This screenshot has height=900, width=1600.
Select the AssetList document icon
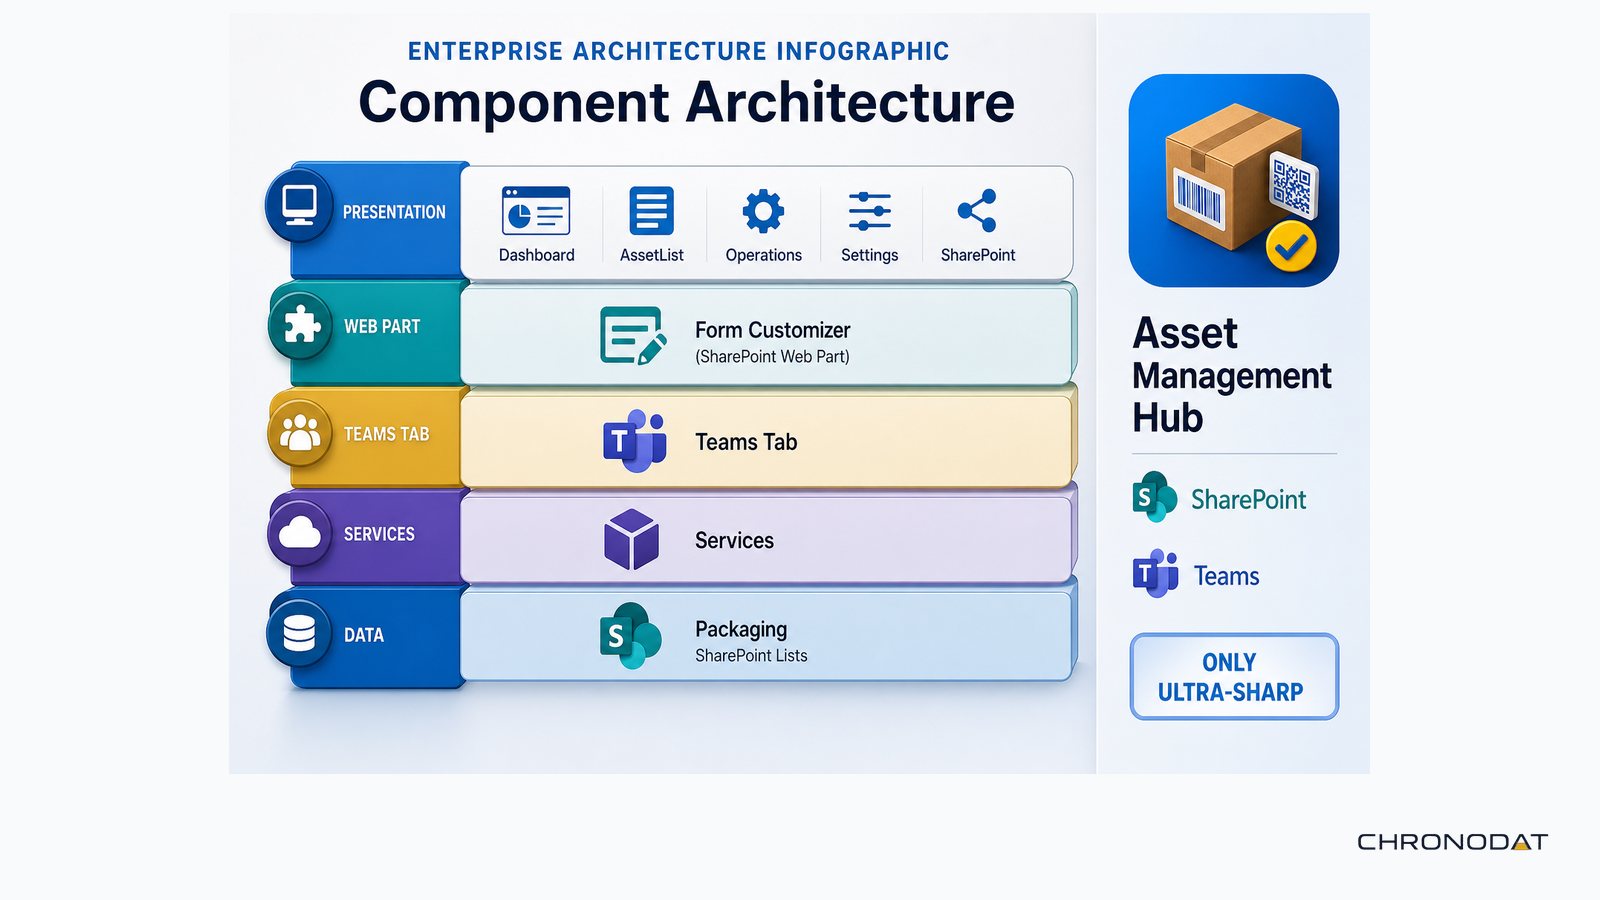pos(651,211)
